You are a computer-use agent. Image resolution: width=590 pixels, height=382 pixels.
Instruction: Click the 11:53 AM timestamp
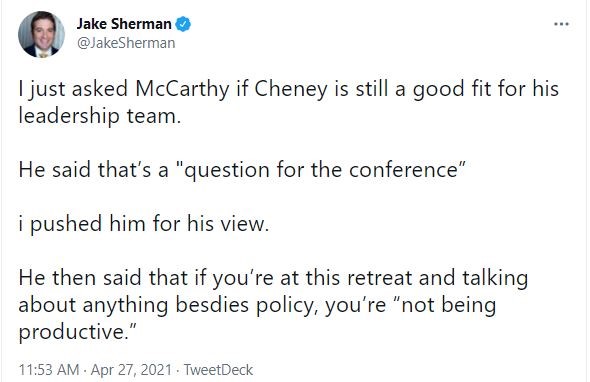[49, 370]
